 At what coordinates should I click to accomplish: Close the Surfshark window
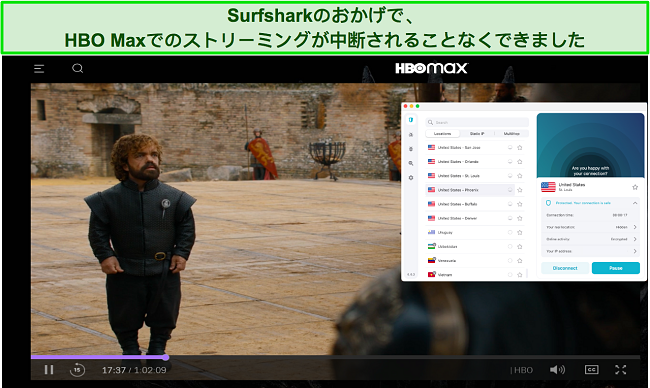tap(405, 106)
